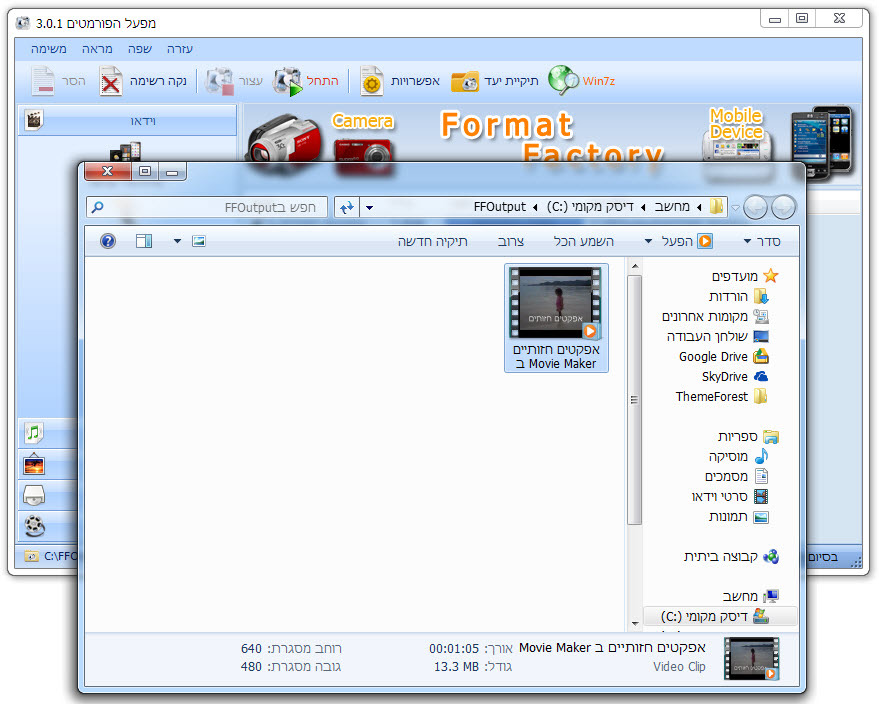Click the navigation pane scroll-down arrow
Image resolution: width=879 pixels, height=704 pixels.
point(635,623)
